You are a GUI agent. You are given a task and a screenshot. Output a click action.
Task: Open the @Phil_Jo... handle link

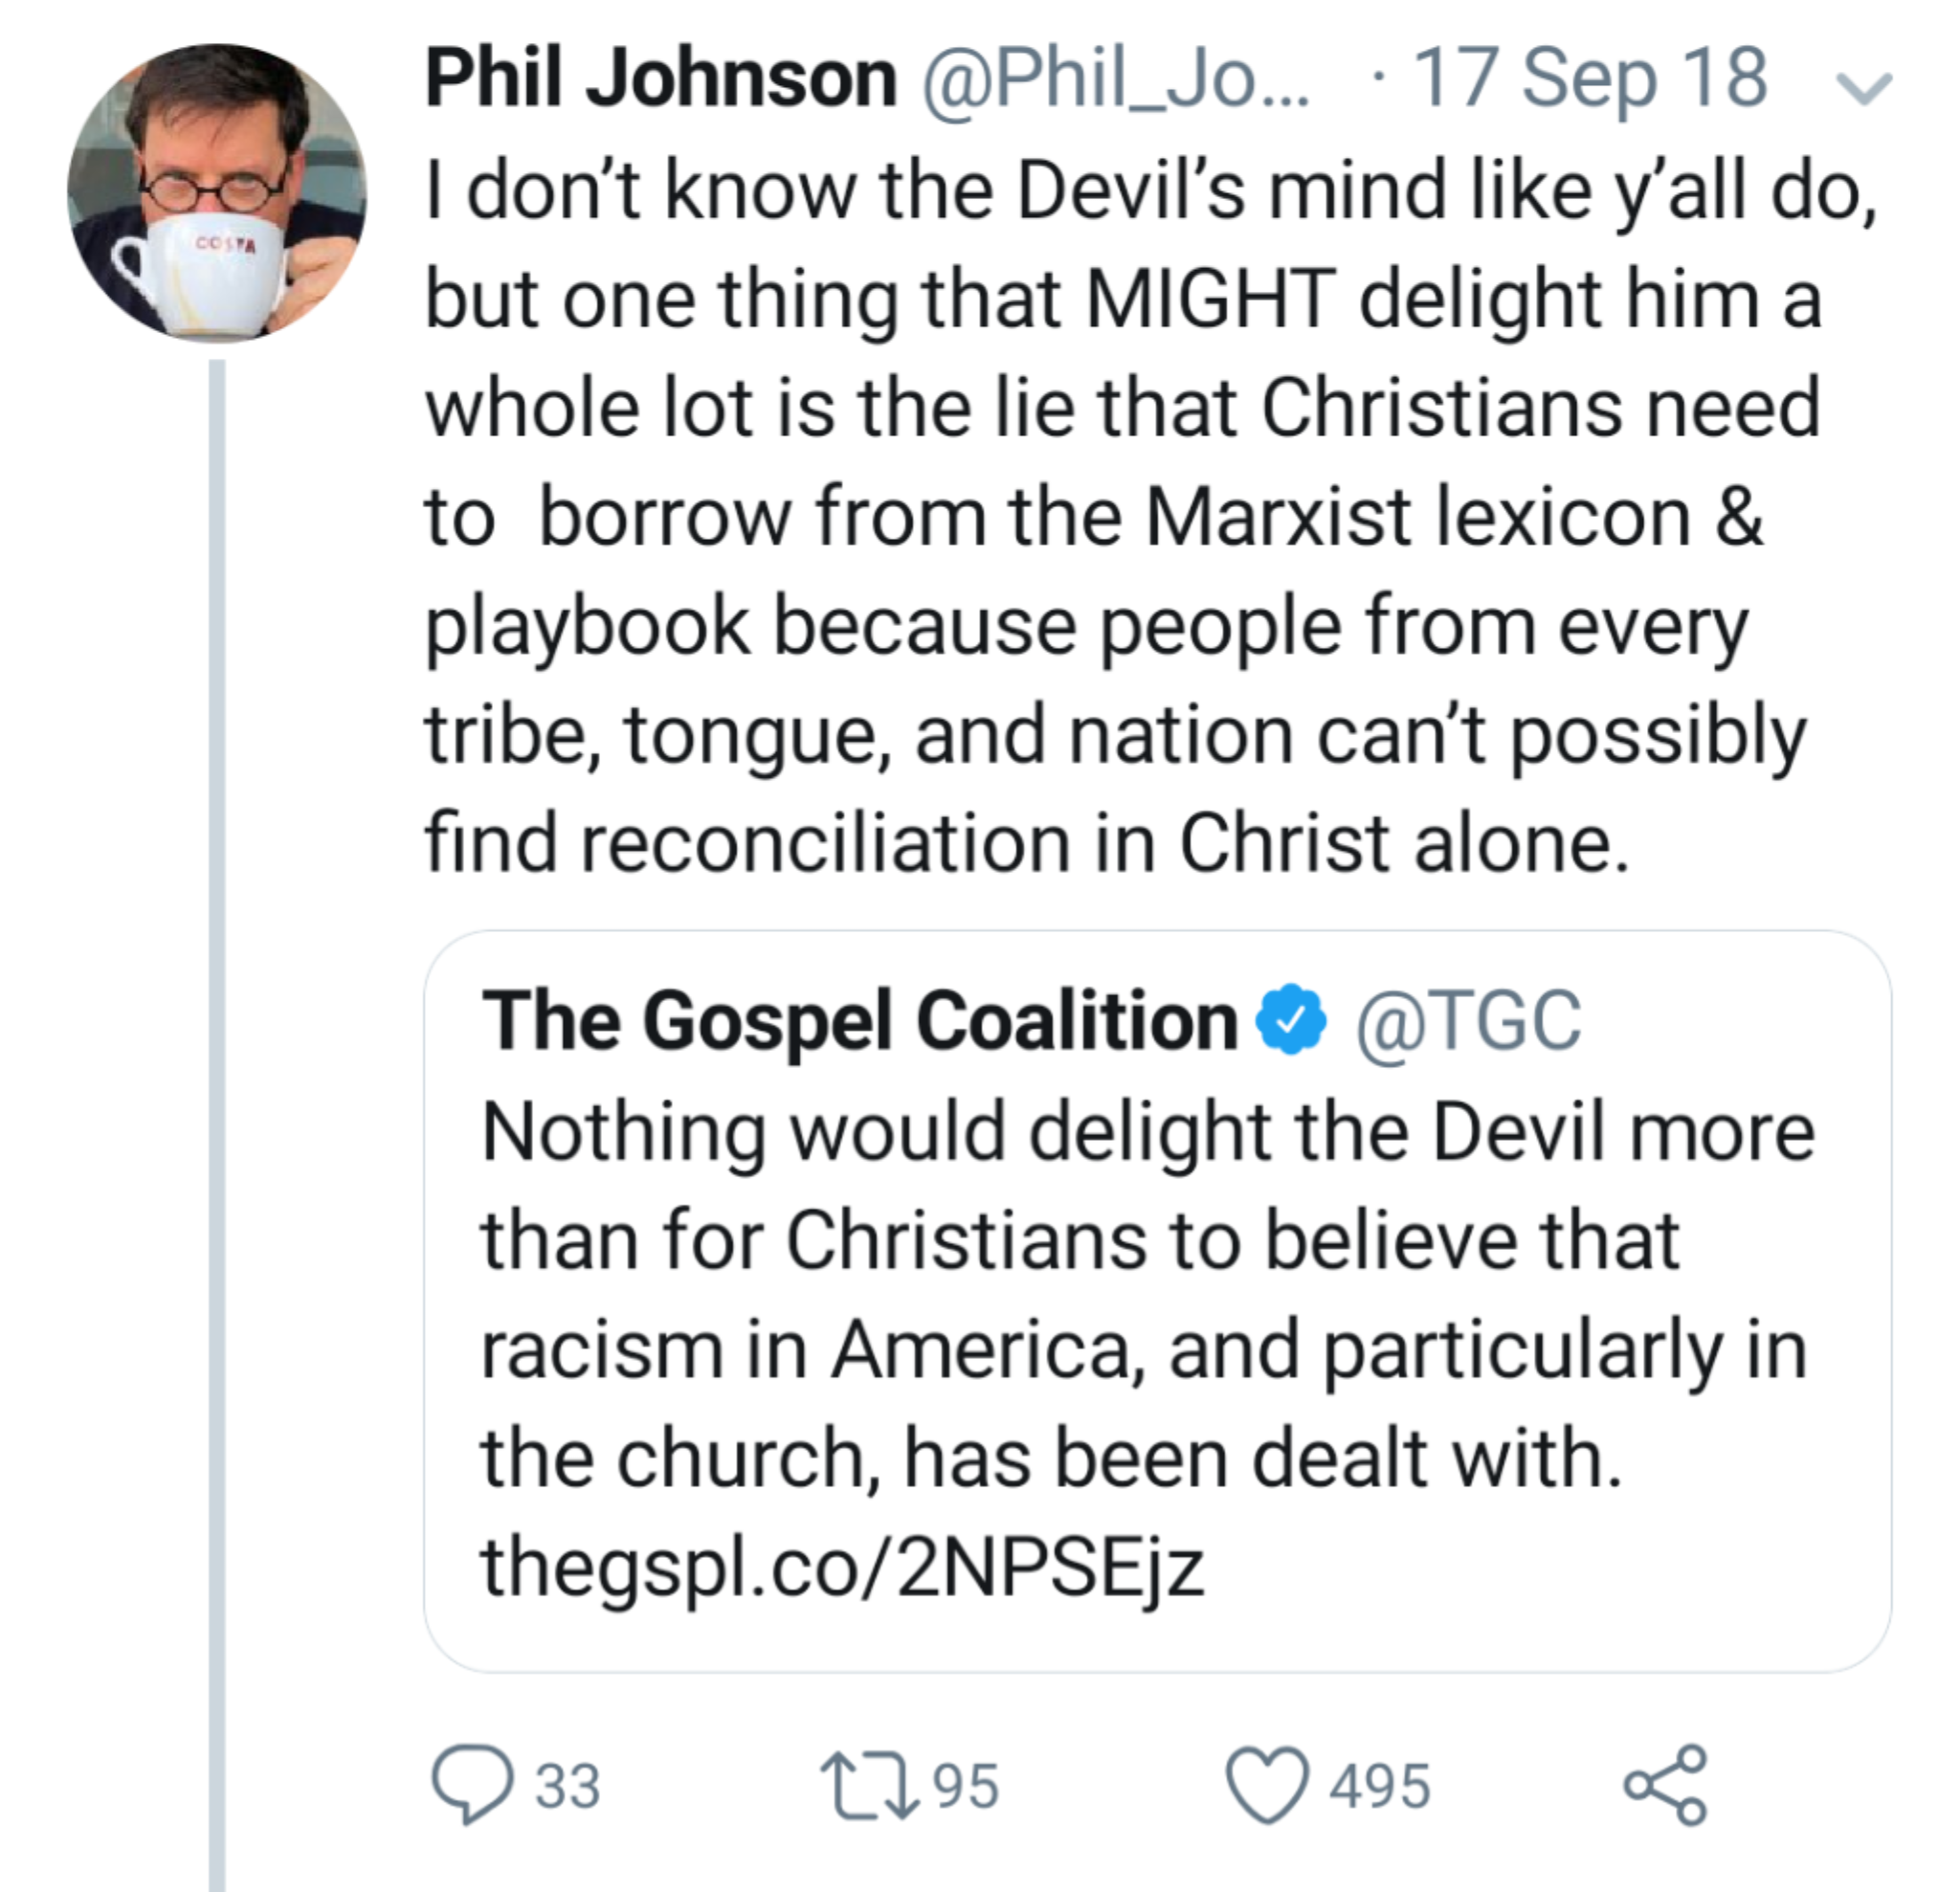point(1115,80)
